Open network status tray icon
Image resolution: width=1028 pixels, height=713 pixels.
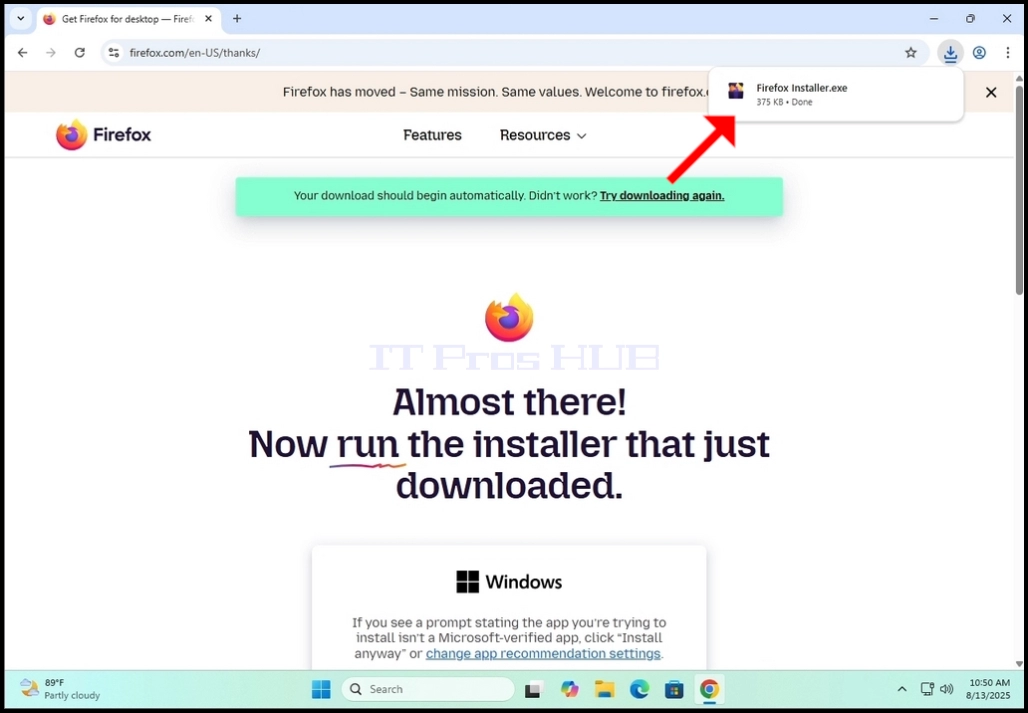(x=927, y=689)
